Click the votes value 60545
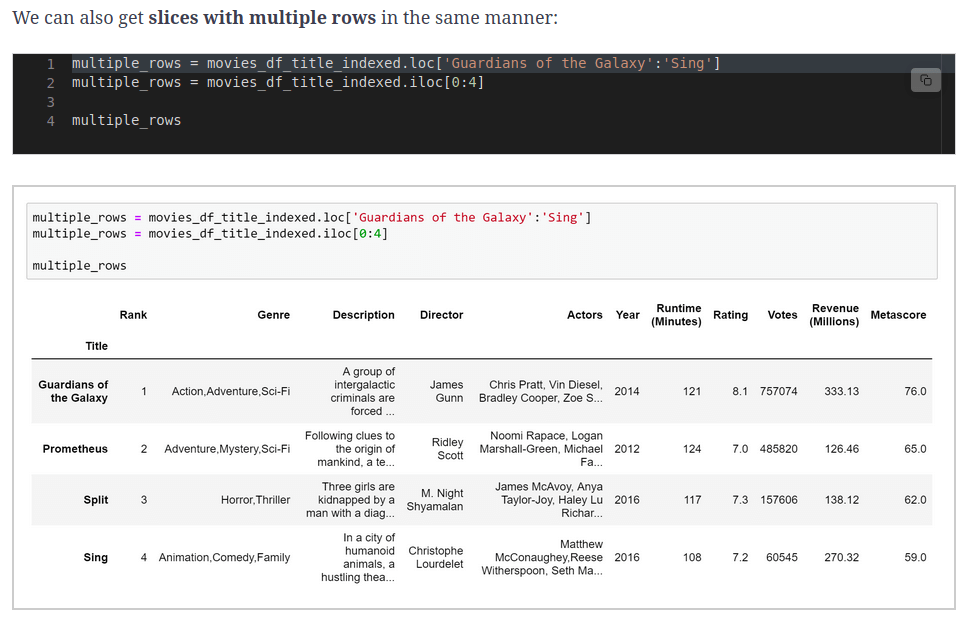This screenshot has width=965, height=623. coord(782,558)
